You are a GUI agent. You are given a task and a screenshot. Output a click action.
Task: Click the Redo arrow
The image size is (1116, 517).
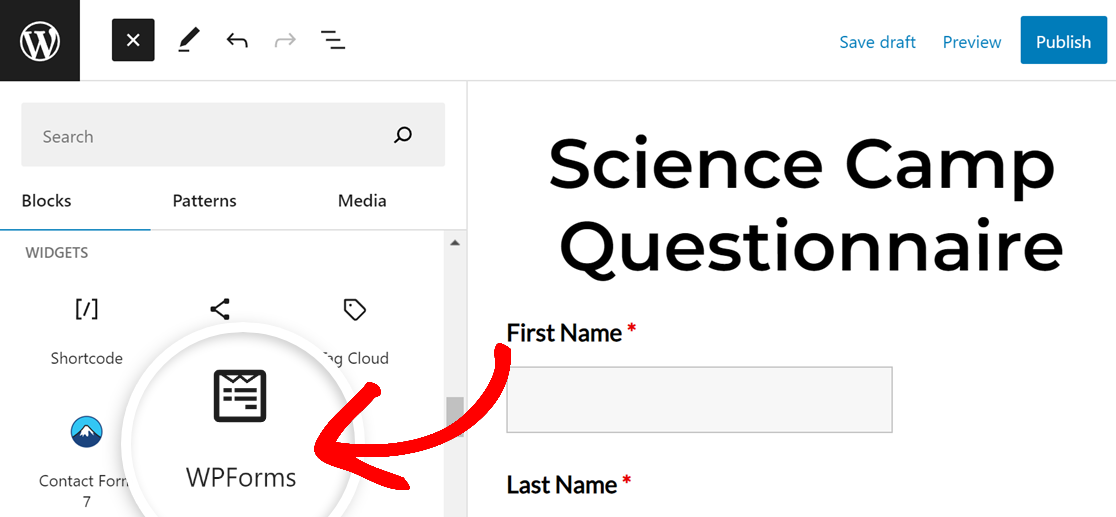[x=285, y=41]
